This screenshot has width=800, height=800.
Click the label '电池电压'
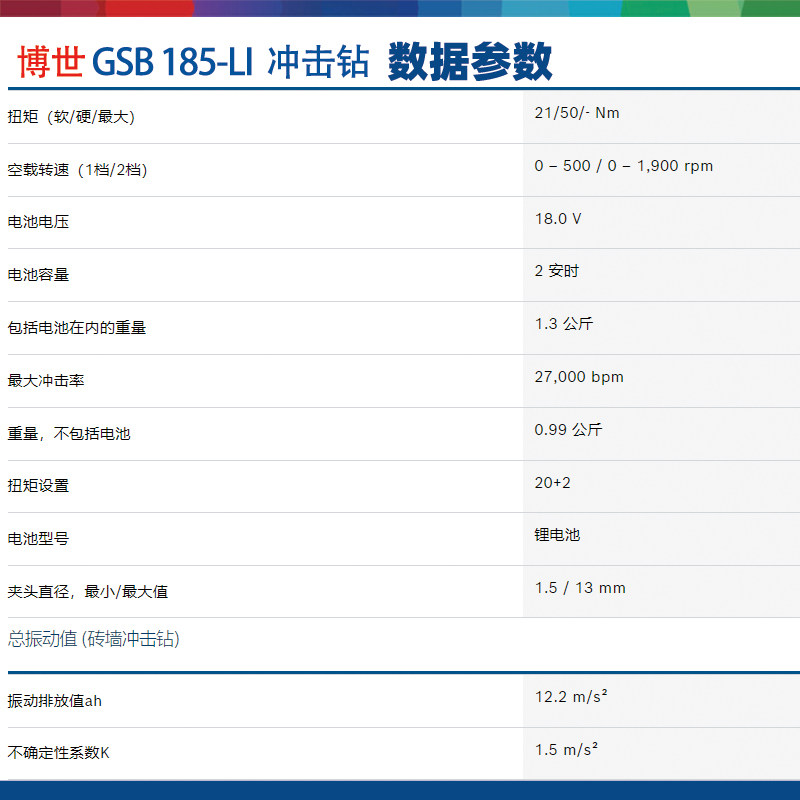(38, 222)
